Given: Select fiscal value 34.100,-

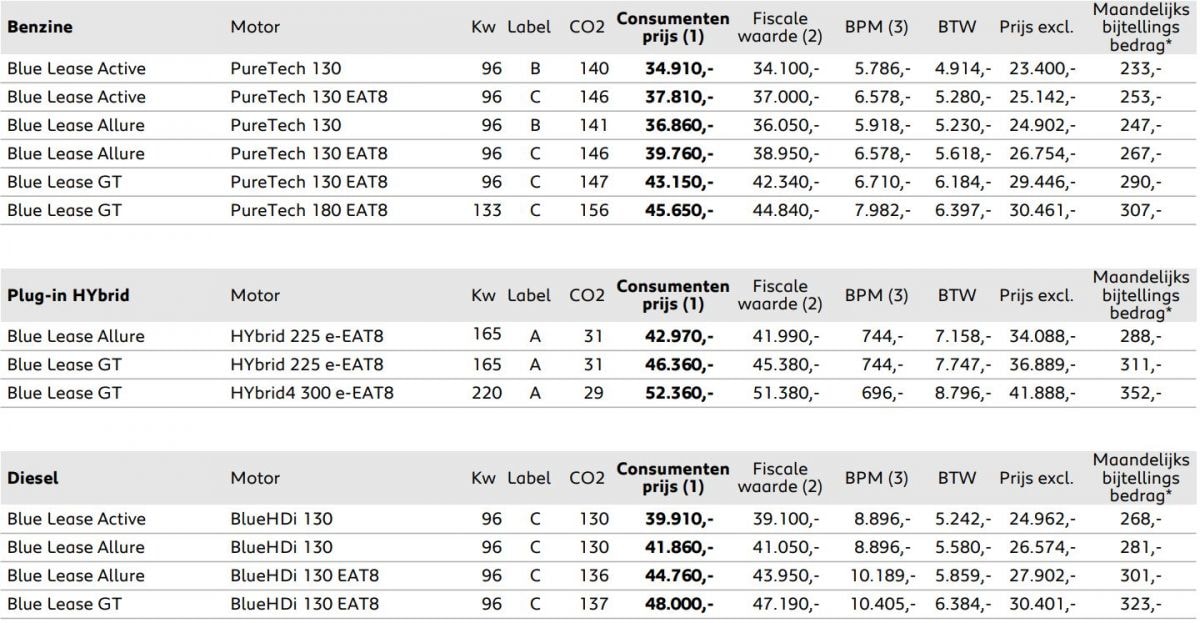Looking at the screenshot, I should coord(786,69).
